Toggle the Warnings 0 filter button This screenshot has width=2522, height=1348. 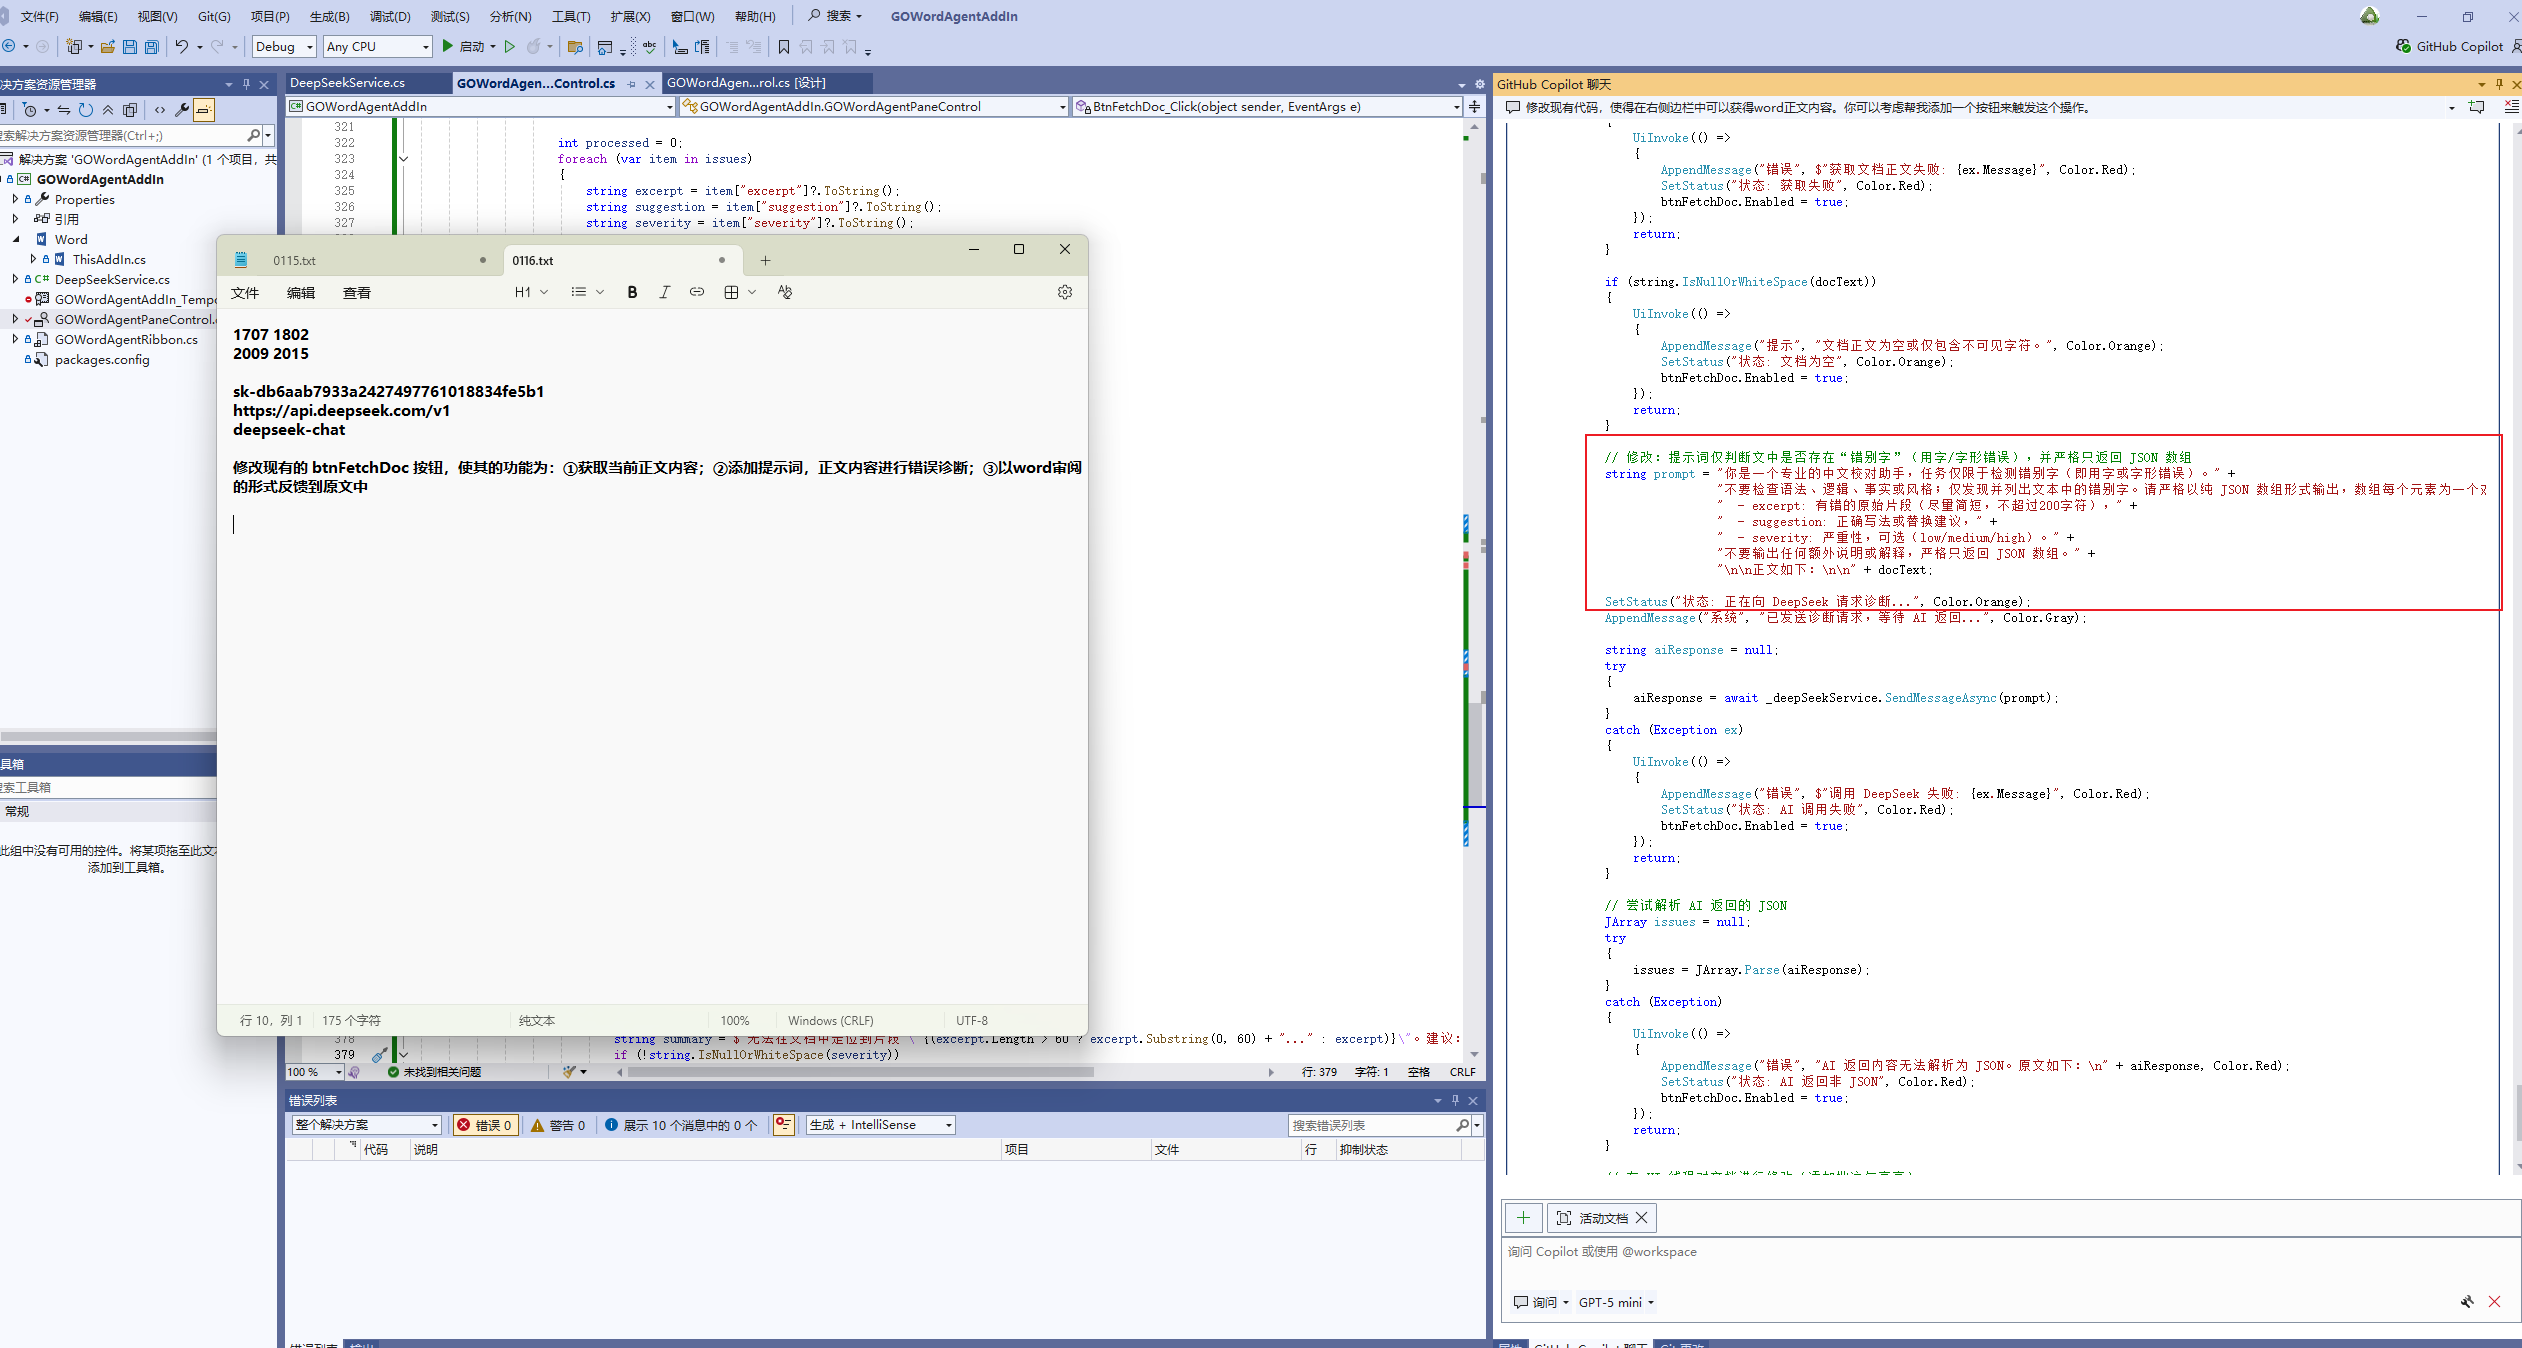tap(558, 1125)
